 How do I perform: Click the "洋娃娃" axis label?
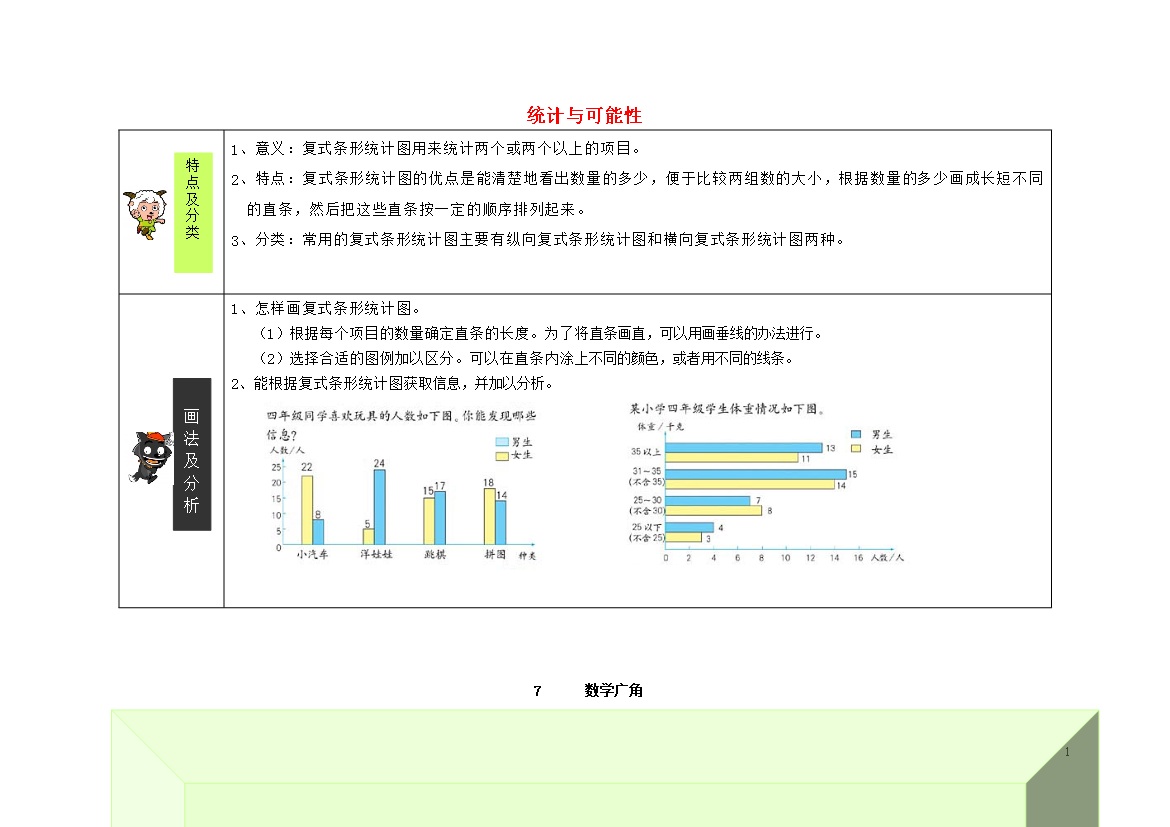pyautogui.click(x=376, y=555)
